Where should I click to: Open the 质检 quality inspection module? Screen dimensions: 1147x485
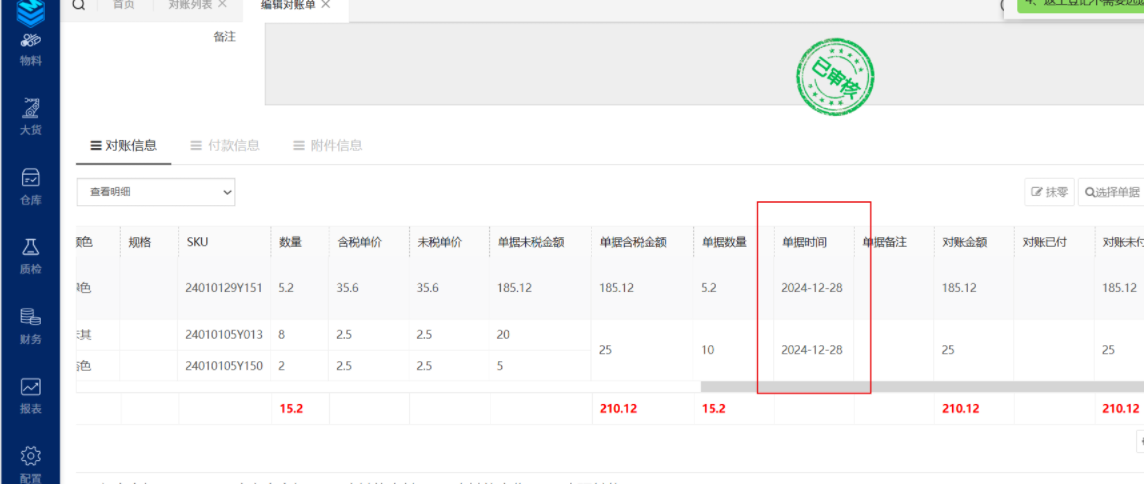pos(30,255)
